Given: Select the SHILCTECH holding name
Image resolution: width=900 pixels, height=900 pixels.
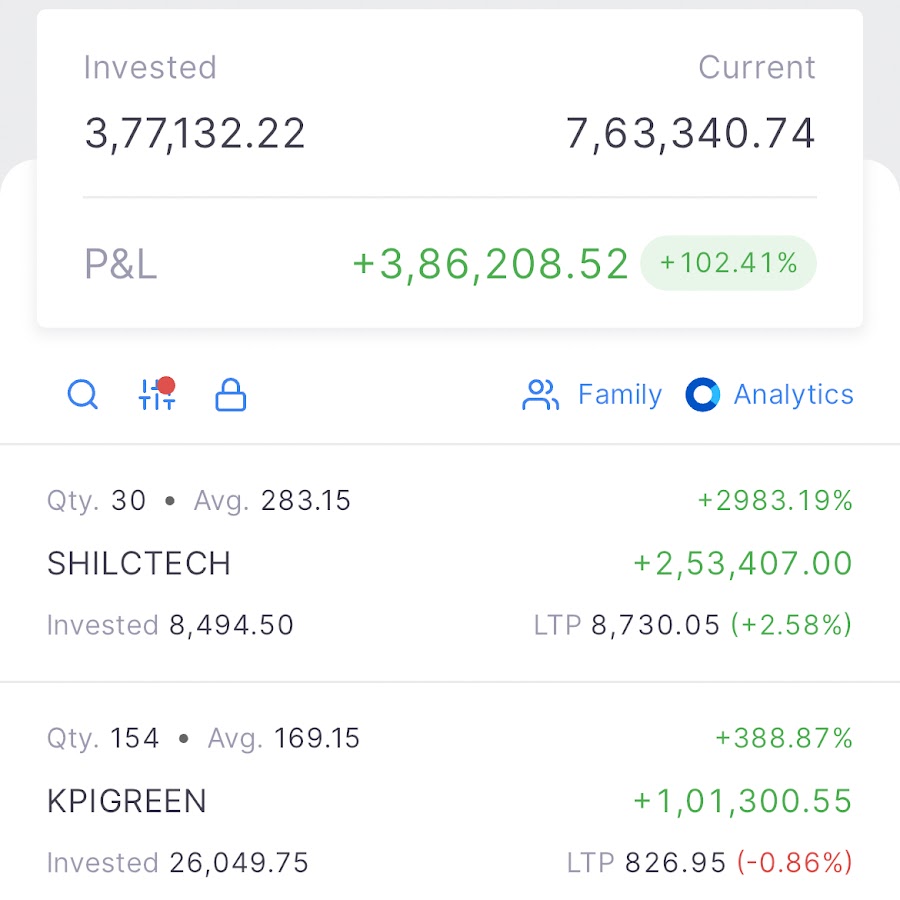Looking at the screenshot, I should coord(139,563).
